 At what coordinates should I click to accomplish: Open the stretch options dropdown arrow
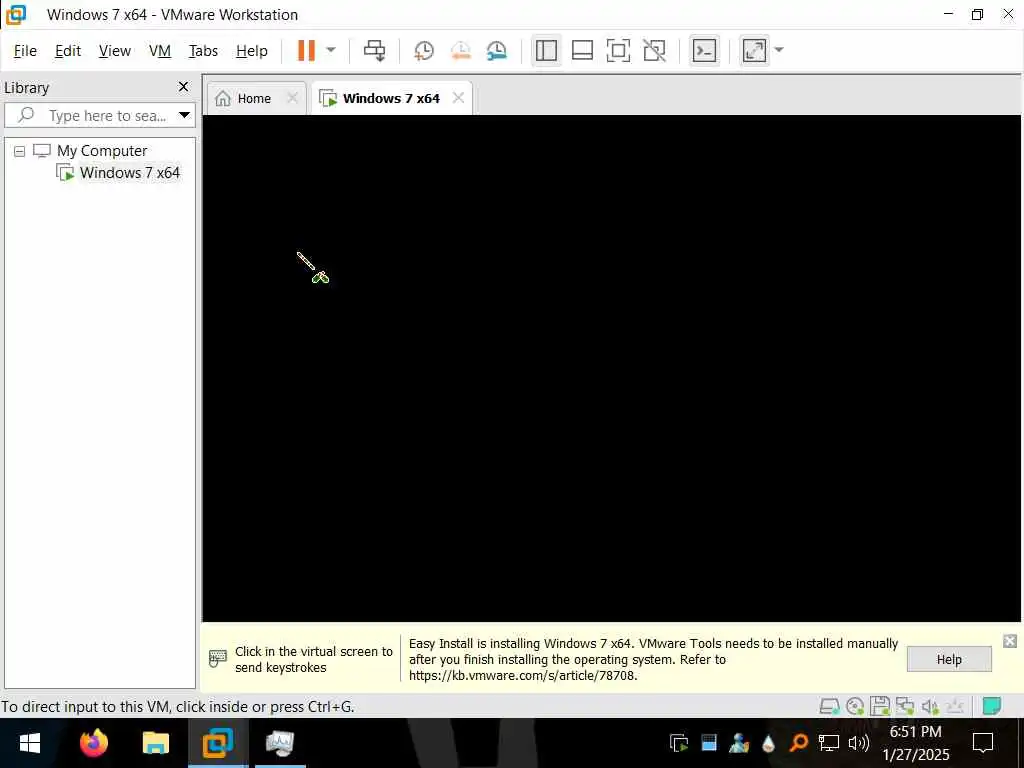[x=778, y=50]
